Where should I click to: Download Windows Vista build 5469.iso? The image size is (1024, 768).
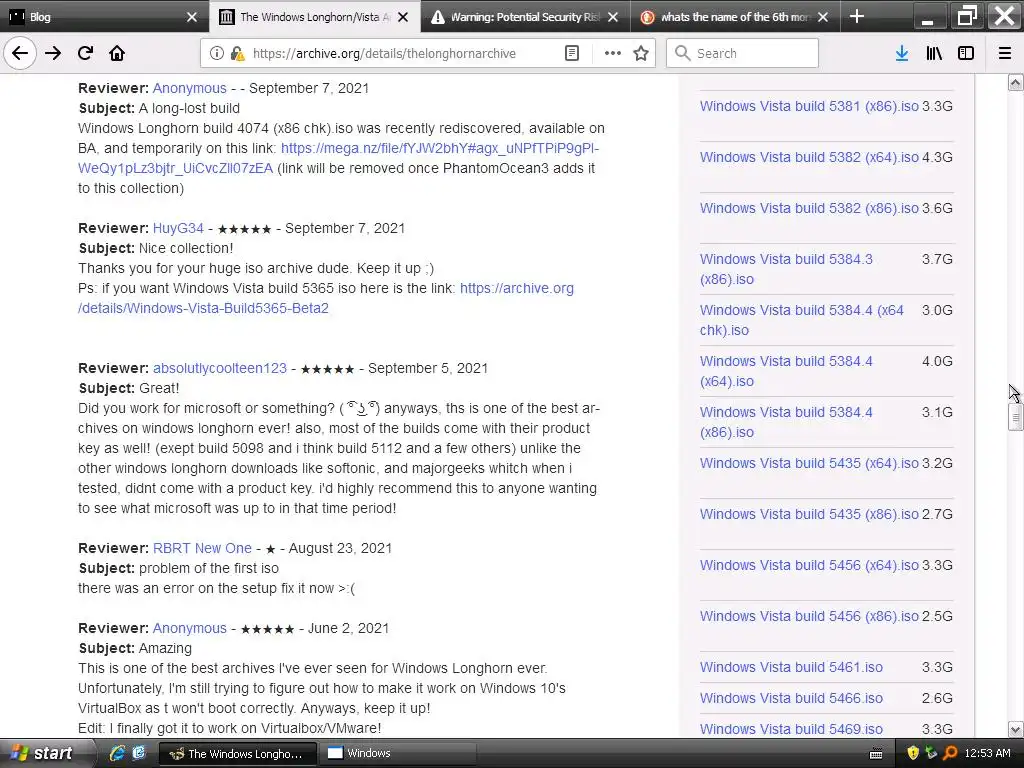(x=792, y=729)
